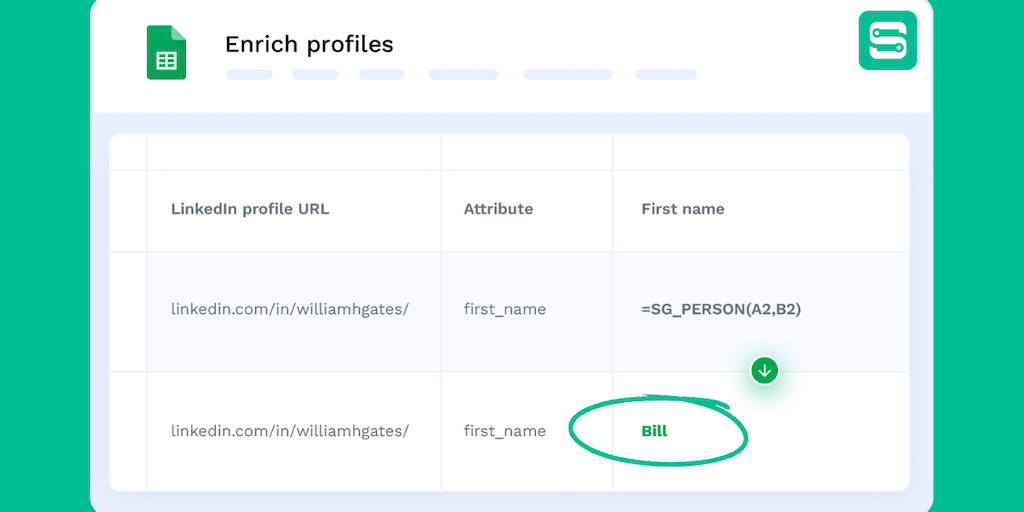
Task: Click the row header left of the Bill row
Action: point(128,432)
